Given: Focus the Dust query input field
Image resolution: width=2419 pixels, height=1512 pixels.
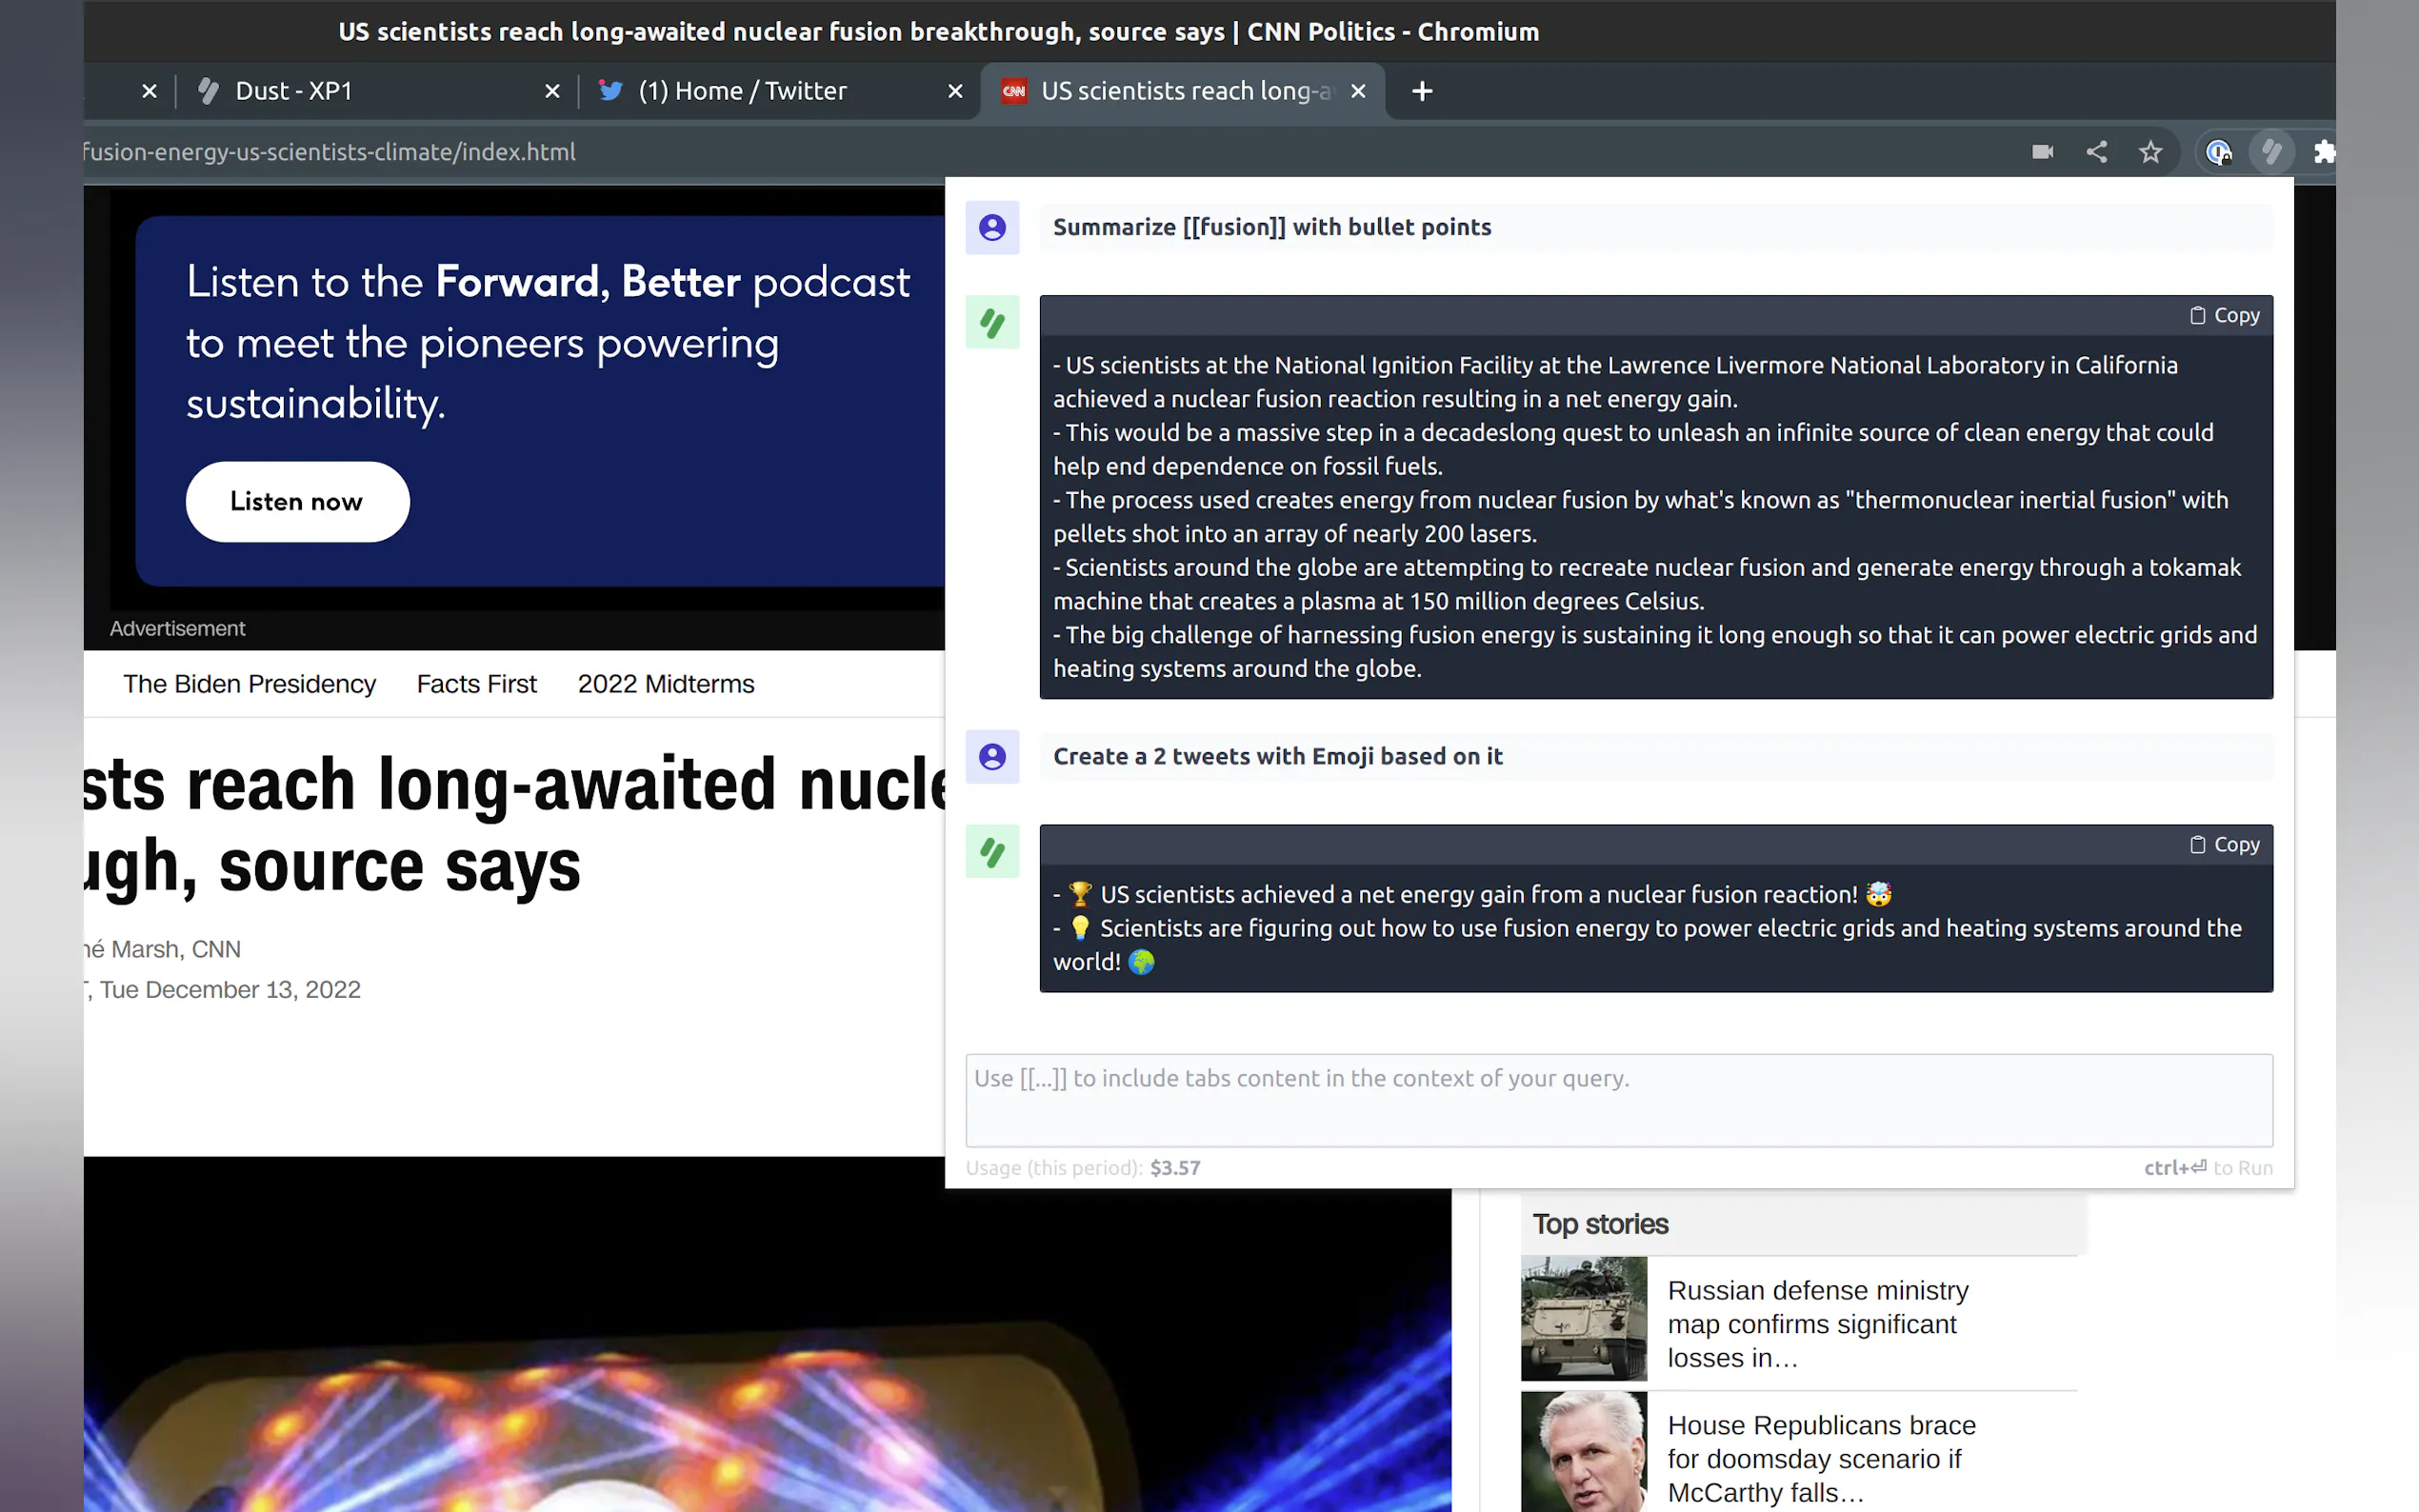Looking at the screenshot, I should [1618, 1100].
